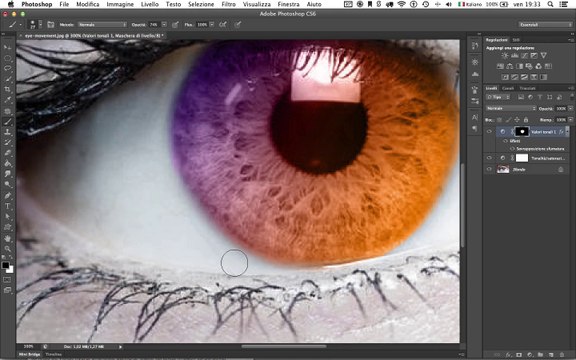The width and height of the screenshot is (576, 360).
Task: Select the Eraser tool
Action: pyautogui.click(x=7, y=153)
